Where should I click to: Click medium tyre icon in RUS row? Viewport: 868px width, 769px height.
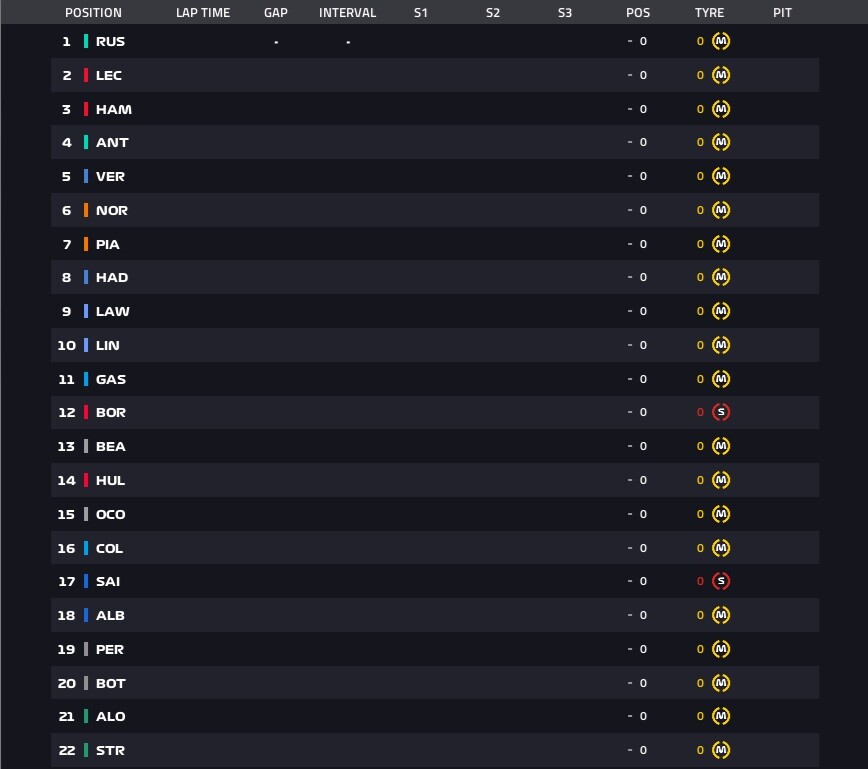coord(721,41)
